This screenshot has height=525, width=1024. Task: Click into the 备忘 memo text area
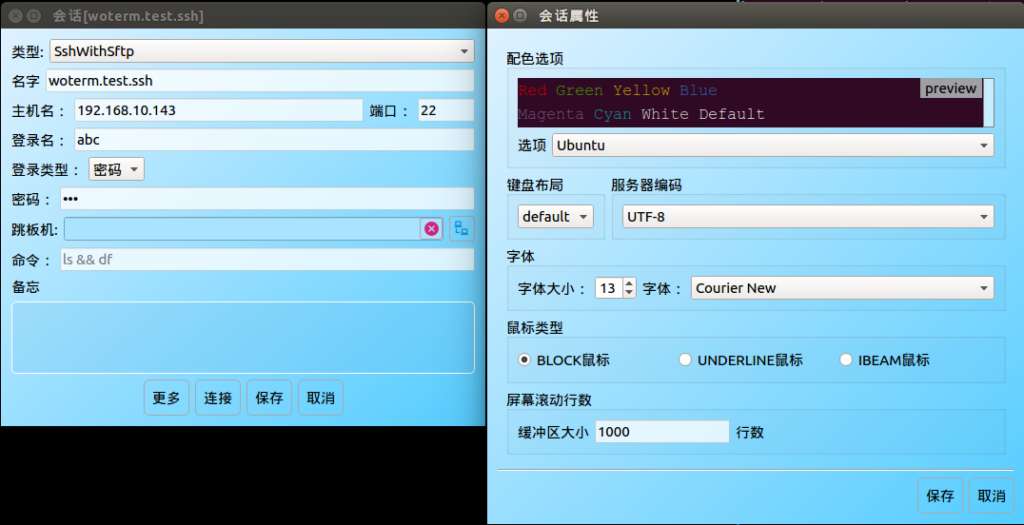243,338
